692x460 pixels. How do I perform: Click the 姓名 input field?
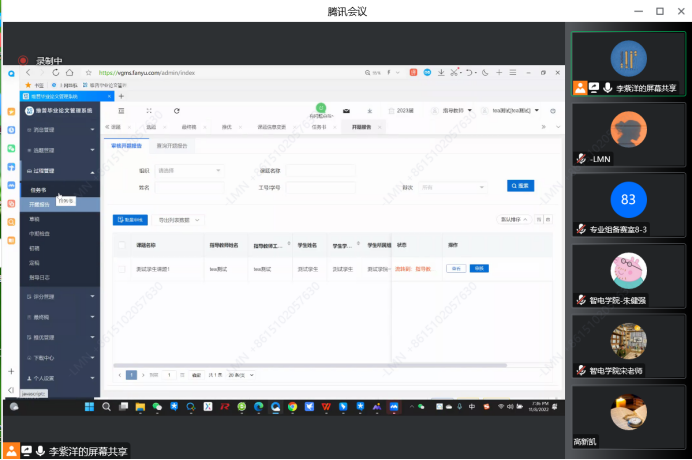[190, 187]
